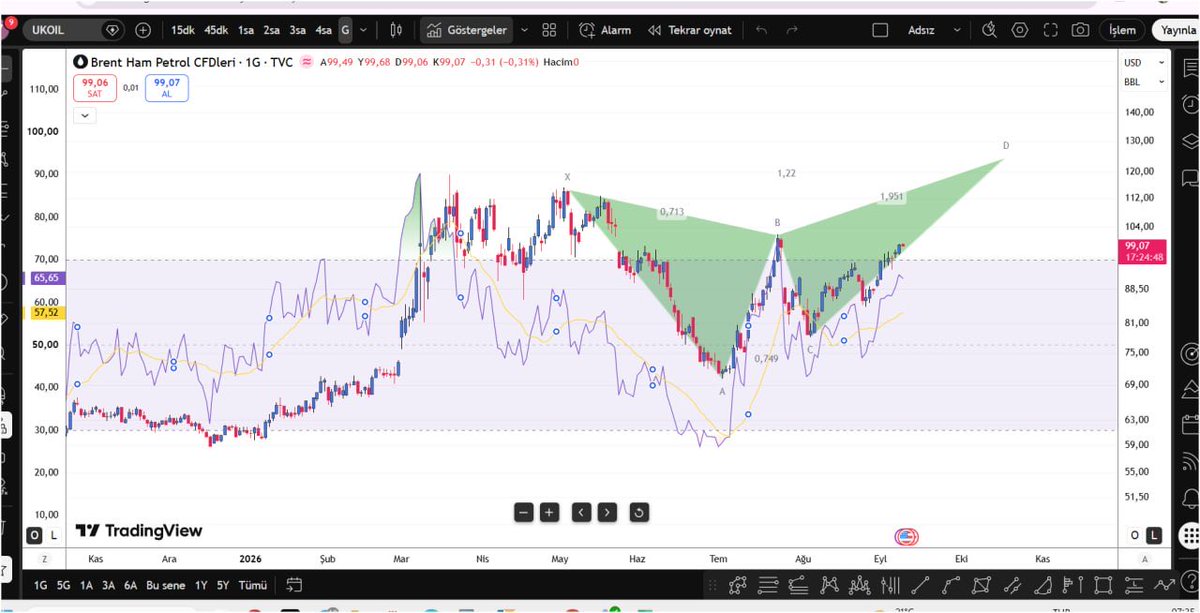Image resolution: width=1200 pixels, height=613 pixels.
Task: Switch to the 1sa timeframe
Action: point(246,30)
